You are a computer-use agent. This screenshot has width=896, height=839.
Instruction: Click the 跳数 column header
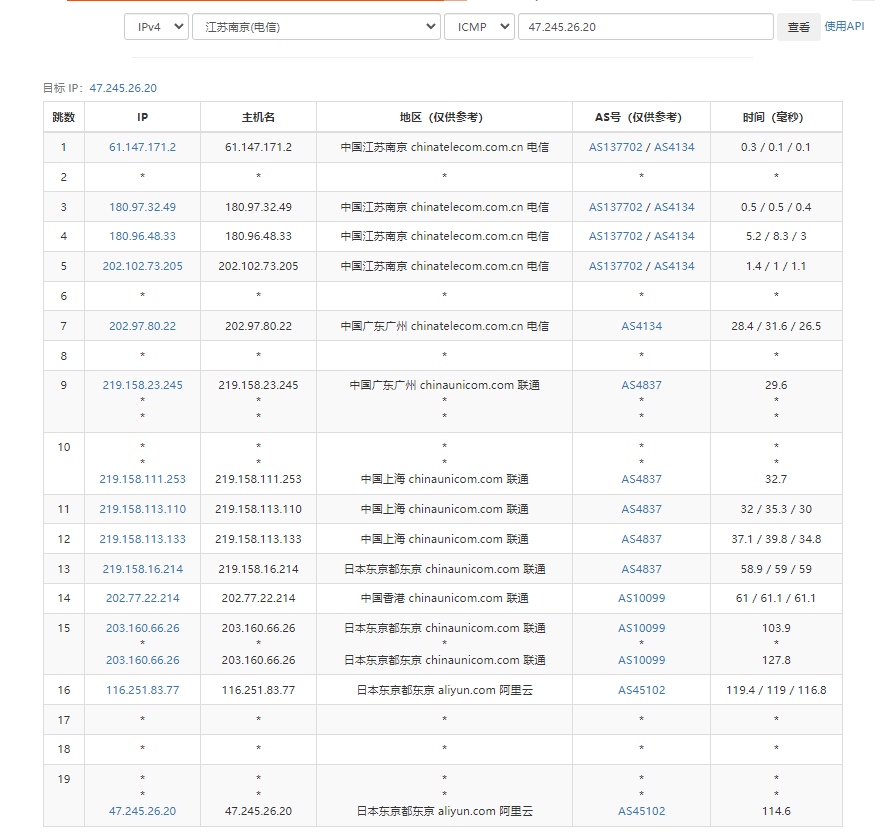63,117
